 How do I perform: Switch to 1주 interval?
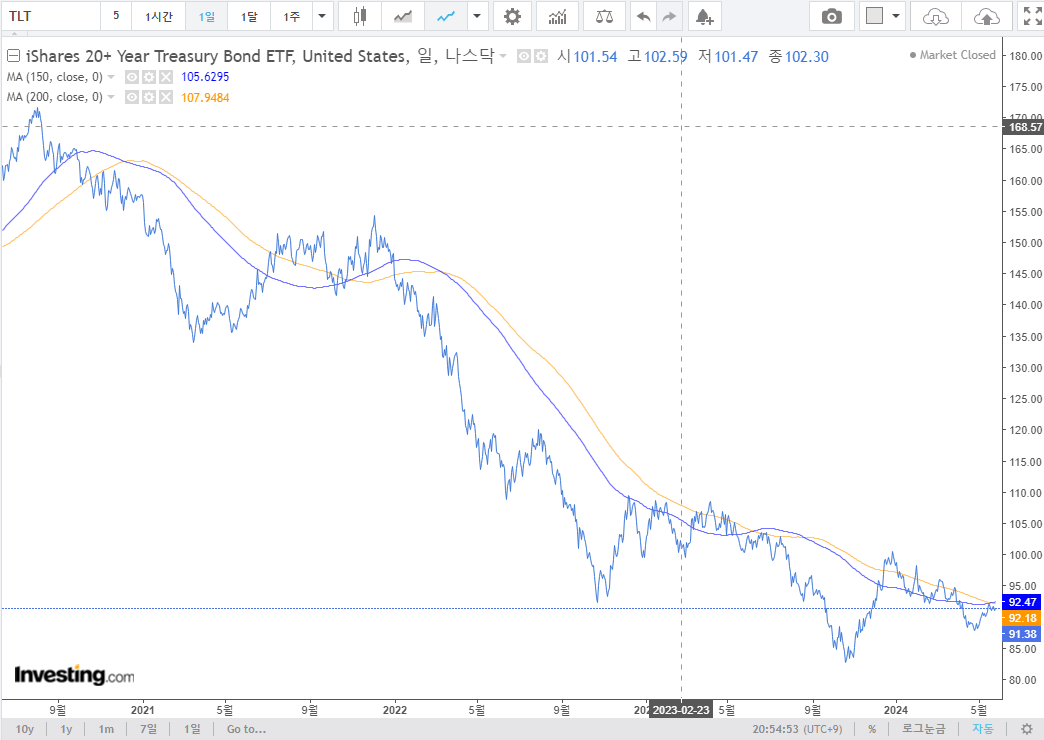[x=291, y=17]
